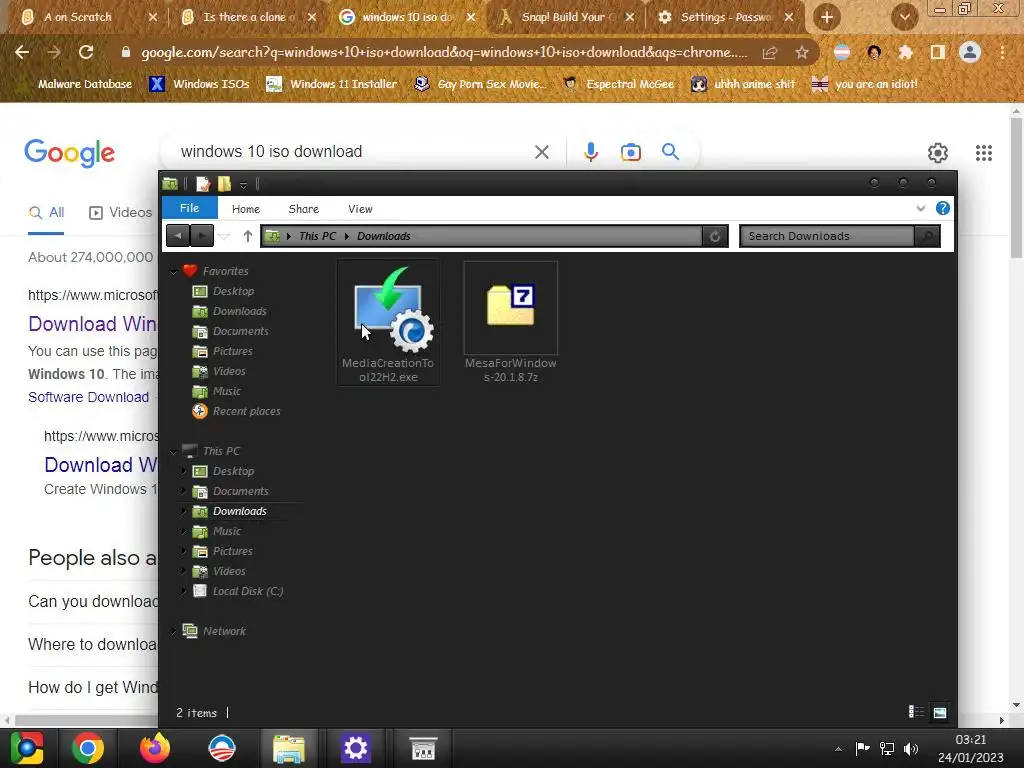This screenshot has width=1024, height=768.
Task: Start Google voice search
Action: [590, 152]
